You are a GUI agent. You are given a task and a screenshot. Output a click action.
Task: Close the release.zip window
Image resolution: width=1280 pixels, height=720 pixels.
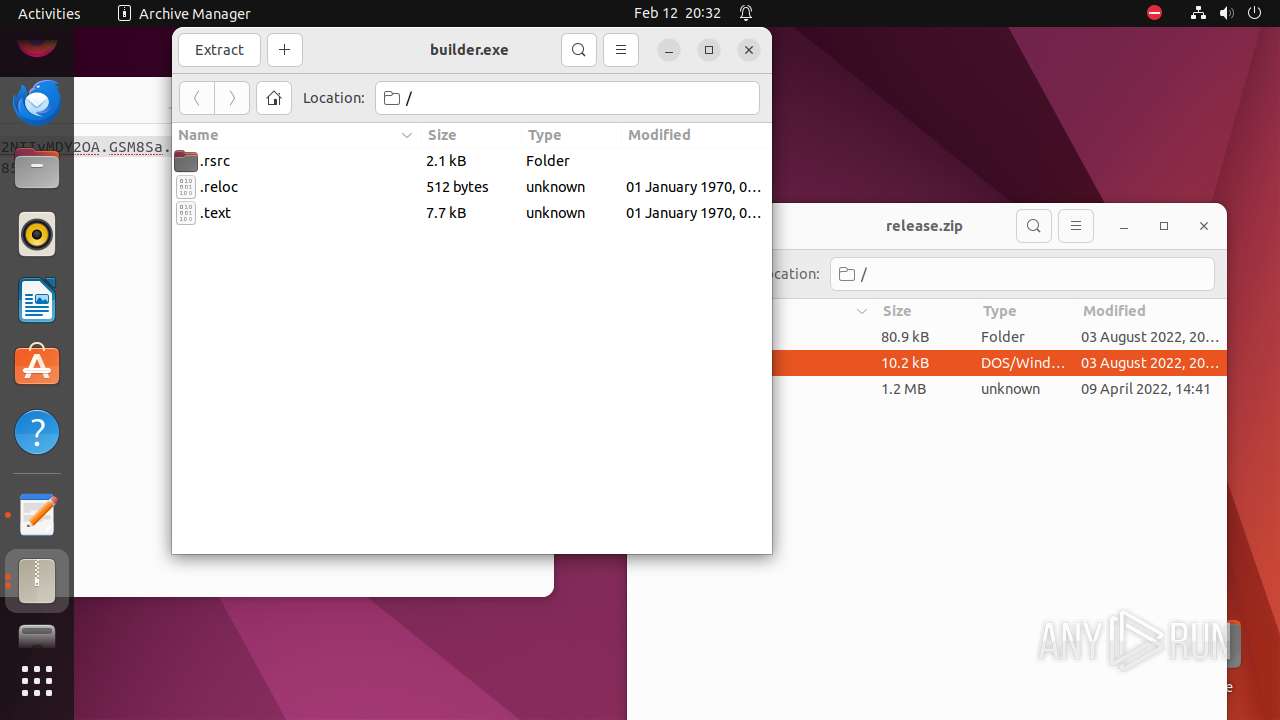pos(1204,226)
